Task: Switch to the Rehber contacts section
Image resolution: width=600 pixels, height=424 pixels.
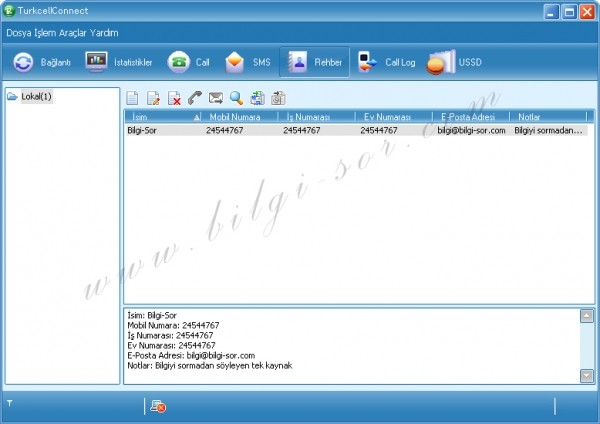Action: [x=315, y=62]
